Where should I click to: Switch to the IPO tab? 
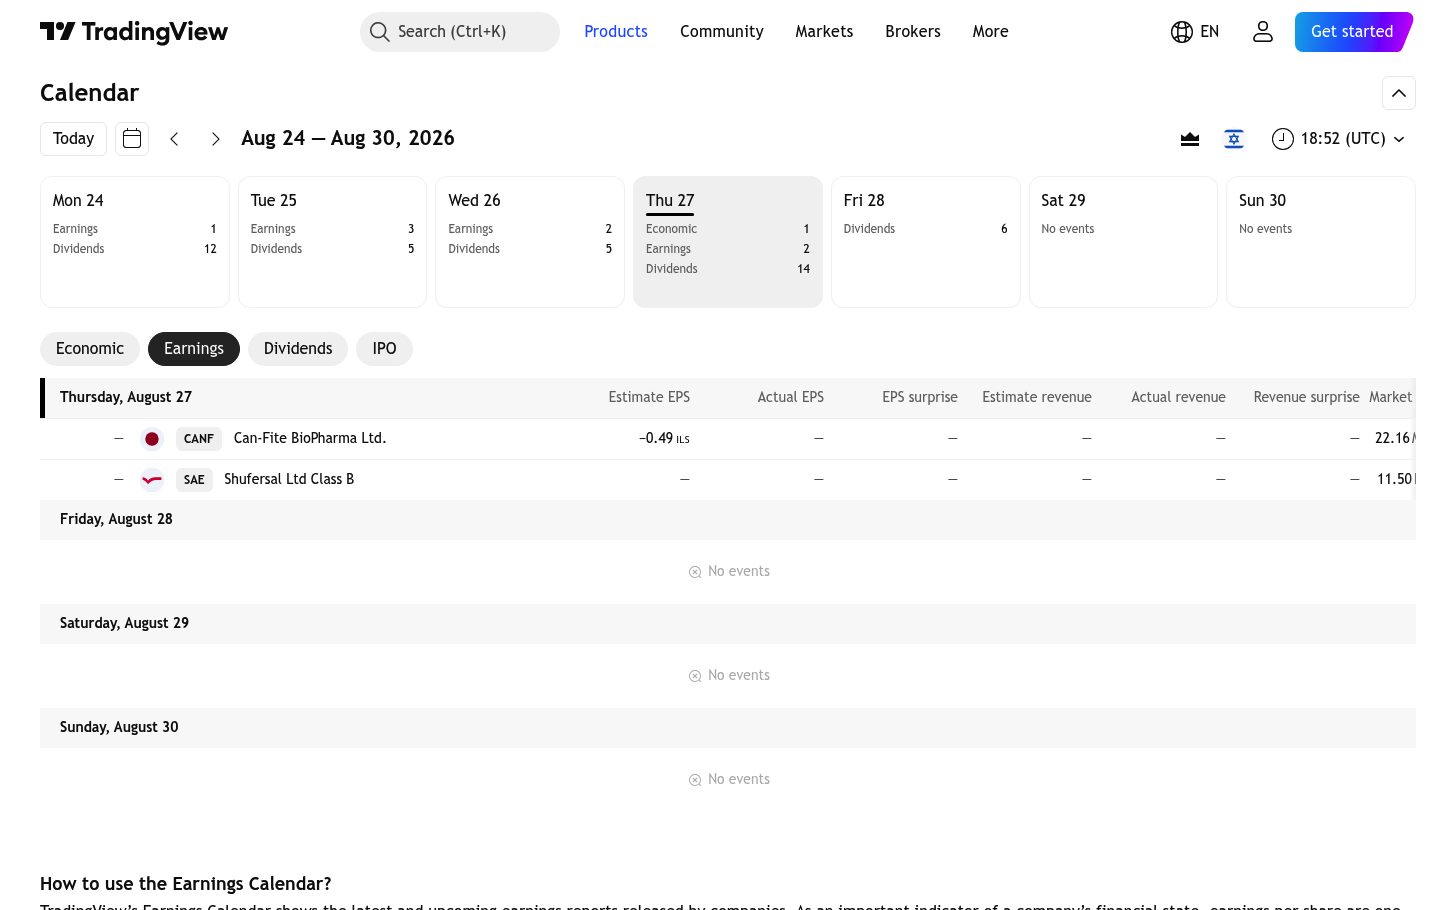(385, 349)
